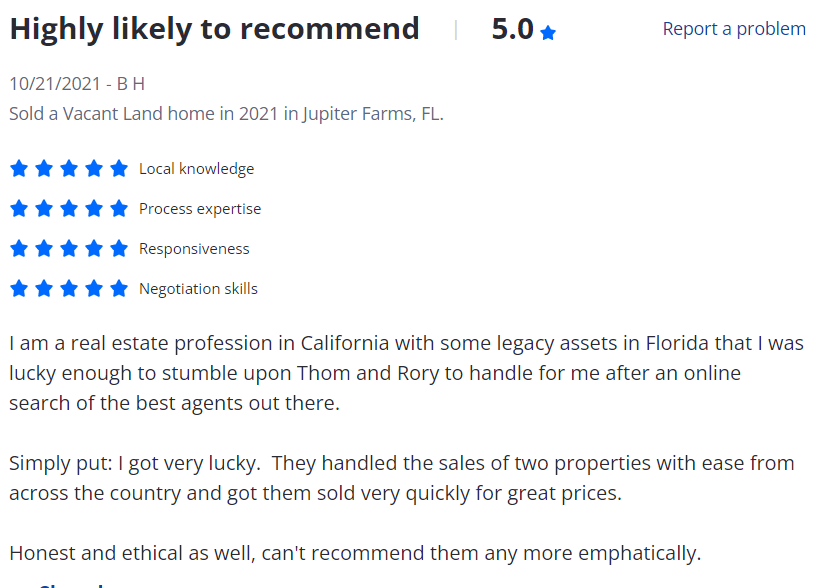
Task: Click the review date 10/21/2021 - B H
Action: point(77,83)
